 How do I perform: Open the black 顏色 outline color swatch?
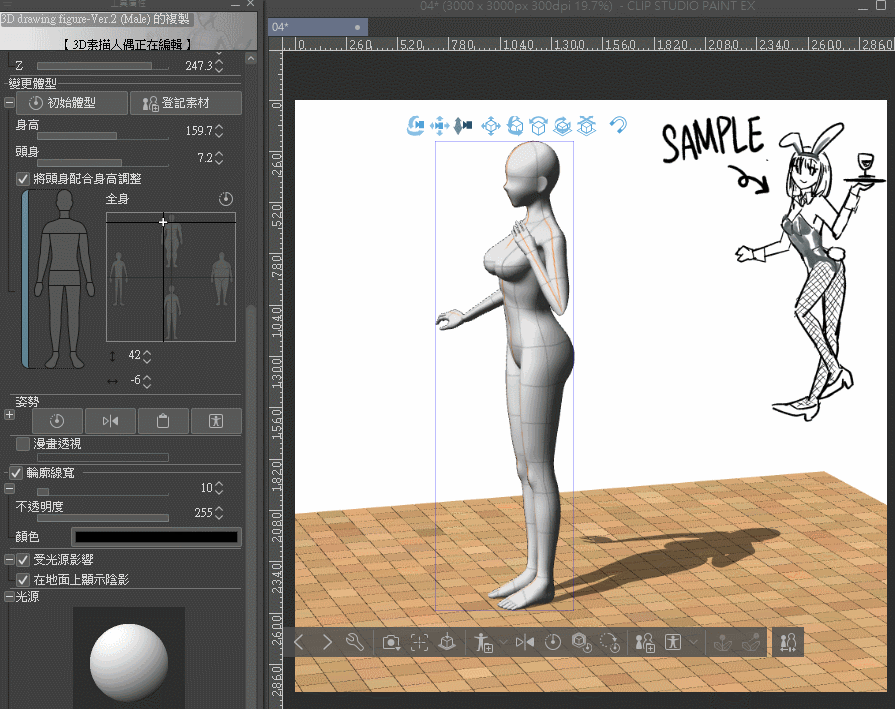click(155, 537)
